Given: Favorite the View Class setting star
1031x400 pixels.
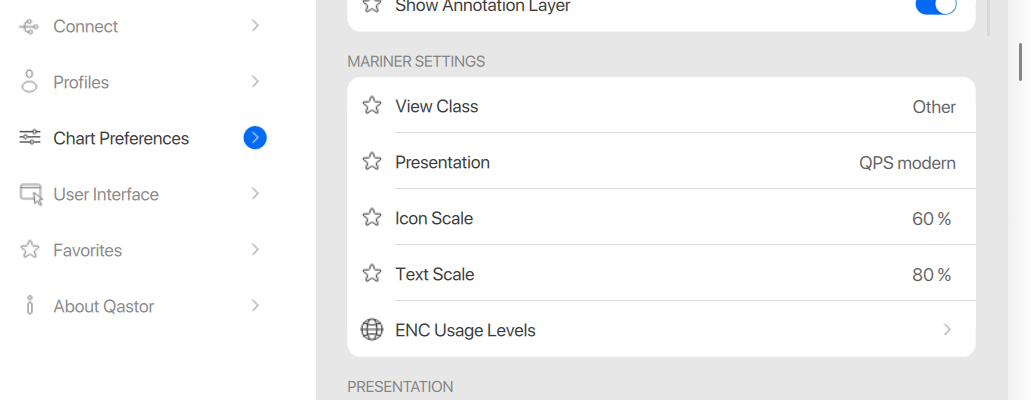Looking at the screenshot, I should (372, 106).
